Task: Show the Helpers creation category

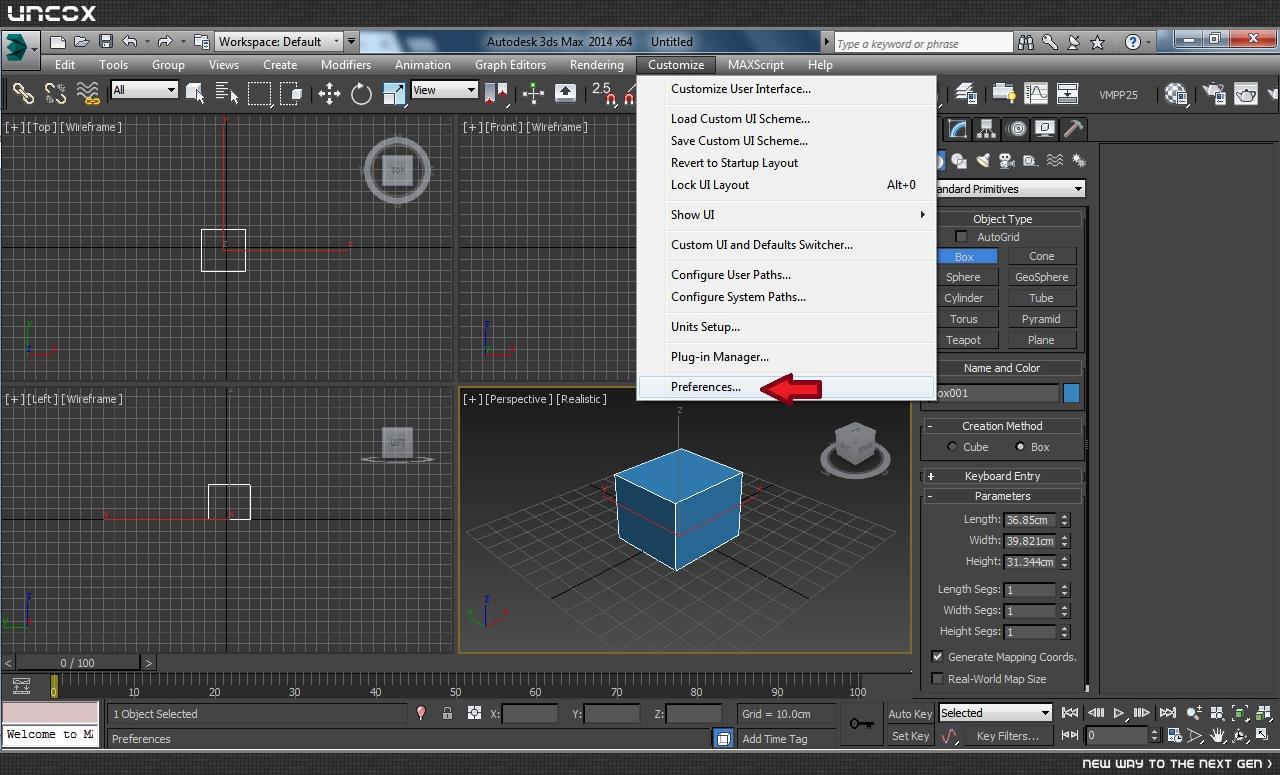Action: (x=1031, y=160)
